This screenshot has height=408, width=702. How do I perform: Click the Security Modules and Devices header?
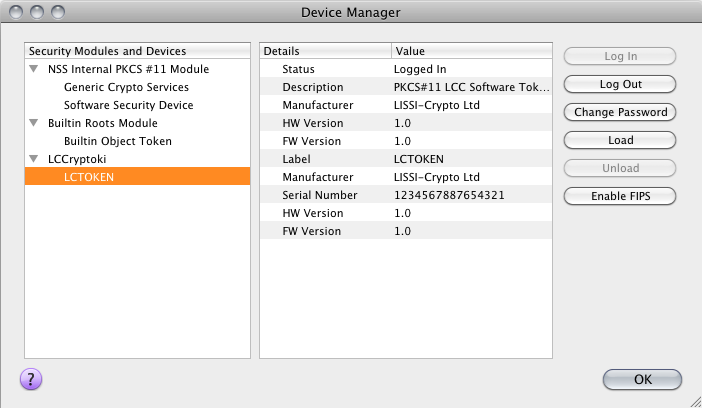click(x=137, y=51)
